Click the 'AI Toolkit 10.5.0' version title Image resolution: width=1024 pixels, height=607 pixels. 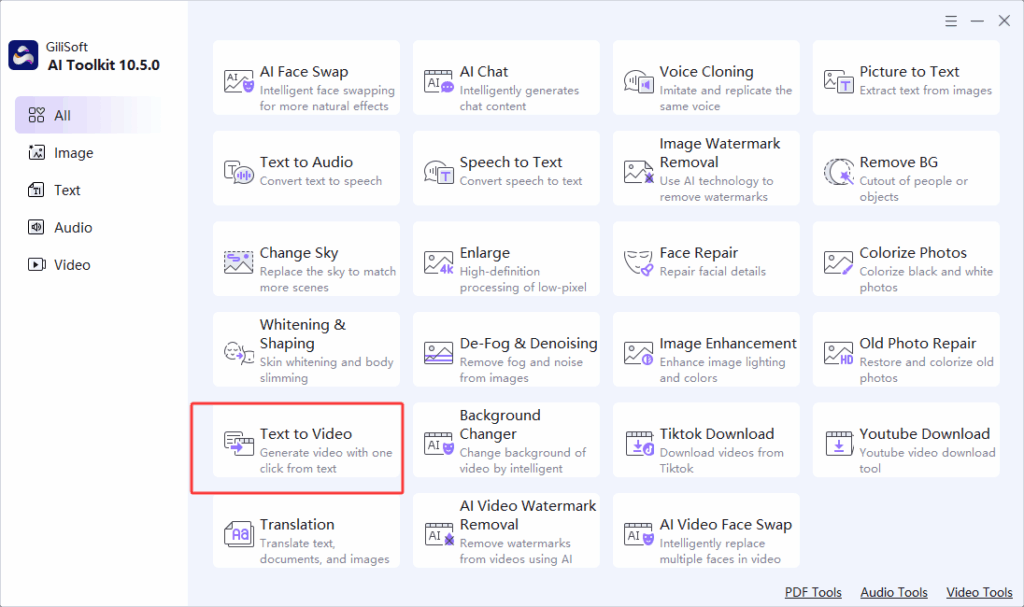[x=103, y=65]
